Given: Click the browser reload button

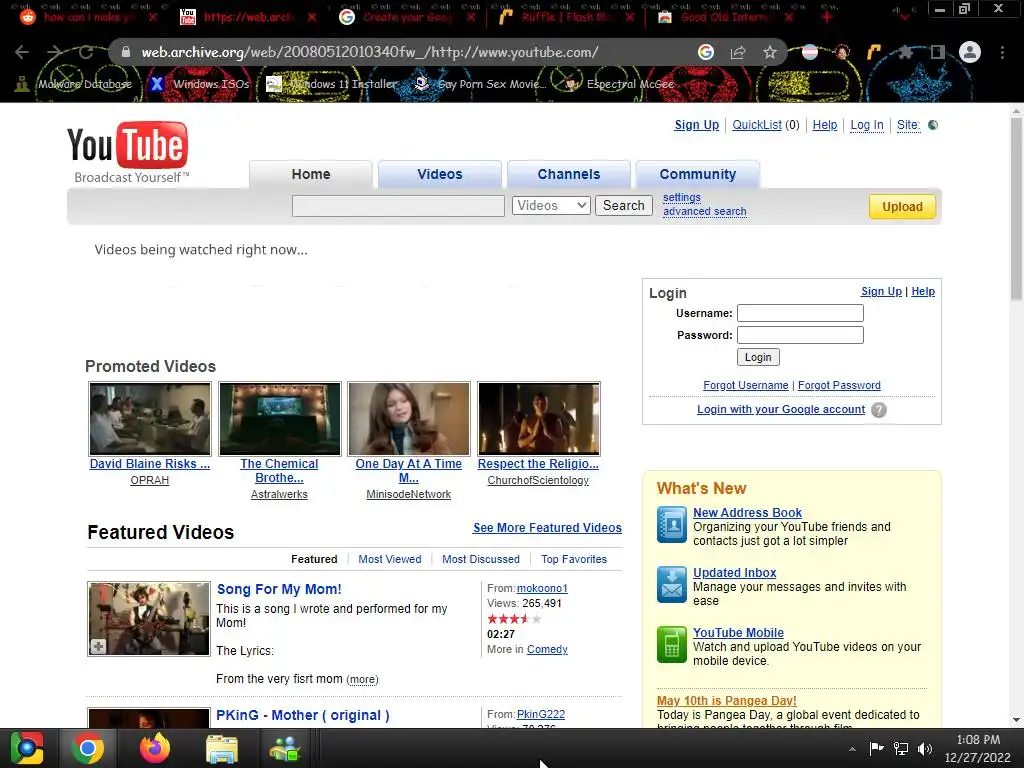Looking at the screenshot, I should [86, 52].
